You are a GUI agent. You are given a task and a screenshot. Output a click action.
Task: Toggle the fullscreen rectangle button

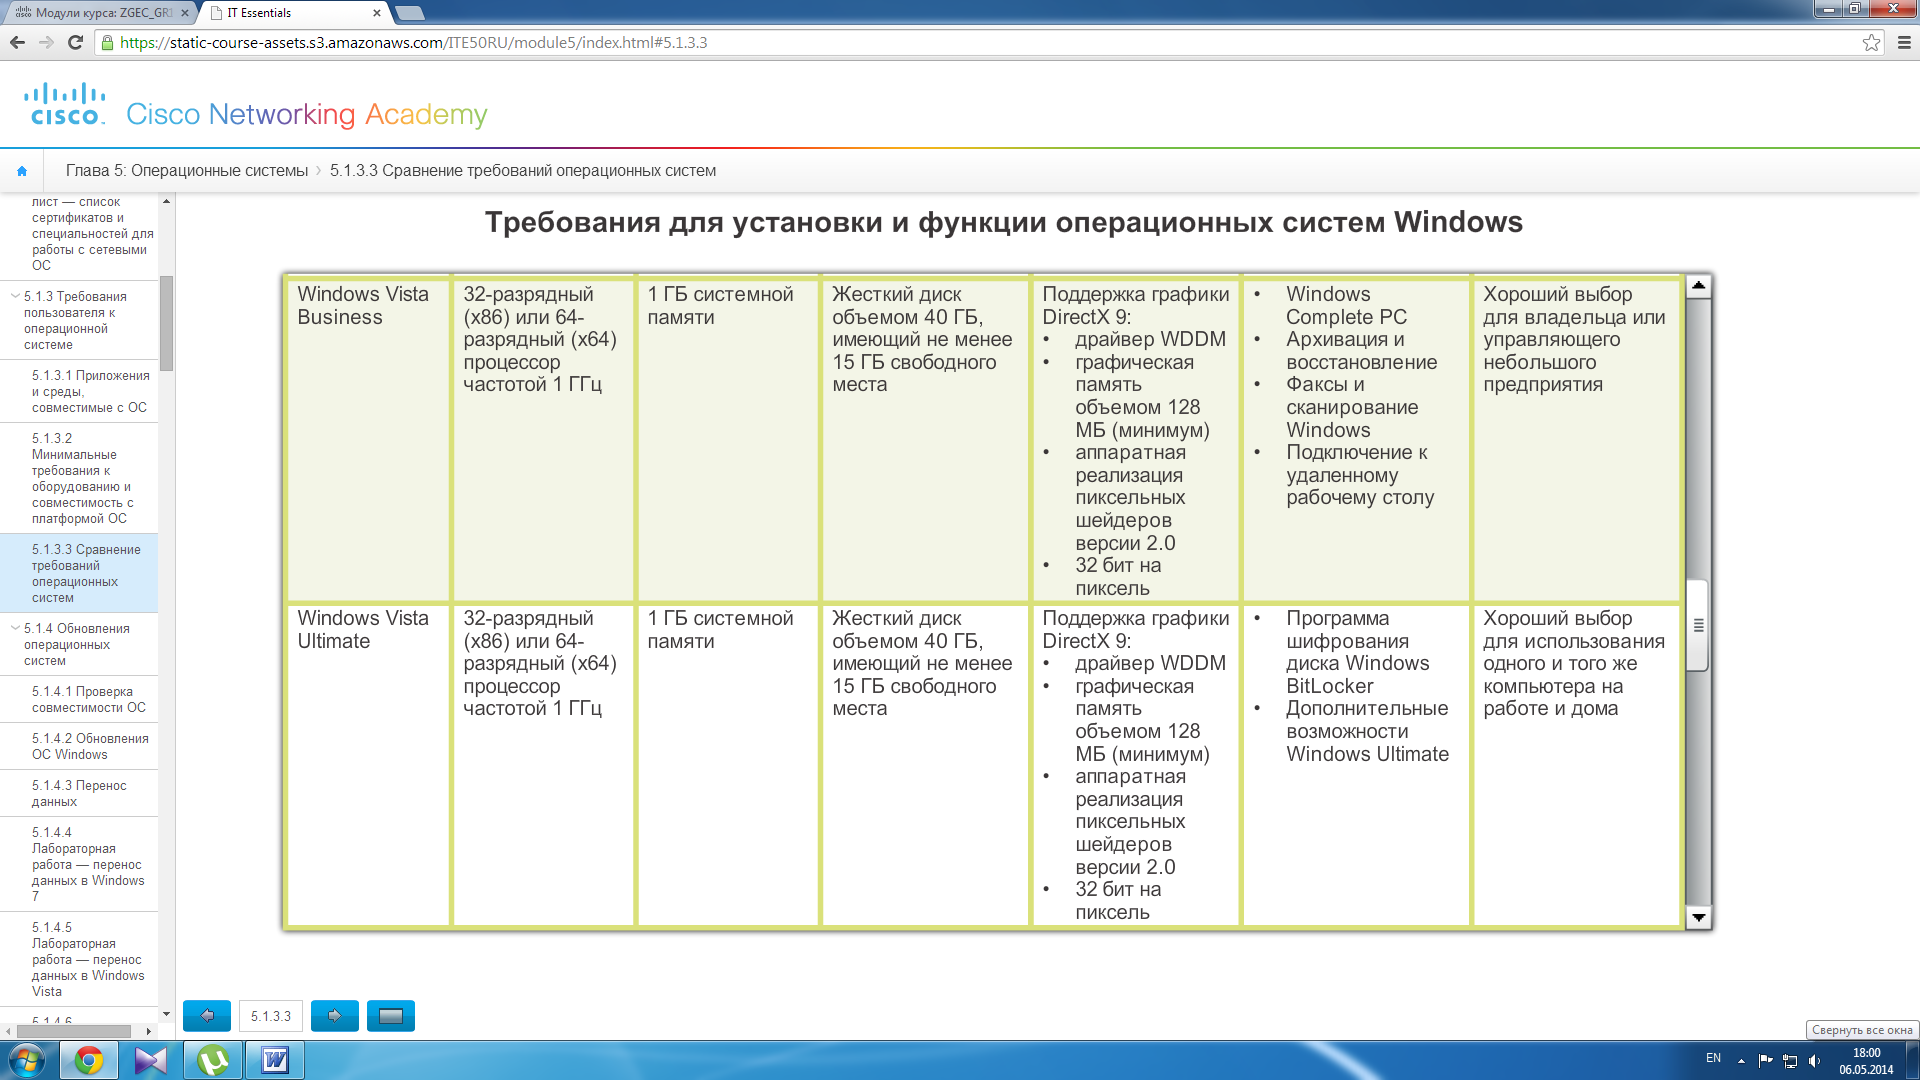coord(391,1016)
